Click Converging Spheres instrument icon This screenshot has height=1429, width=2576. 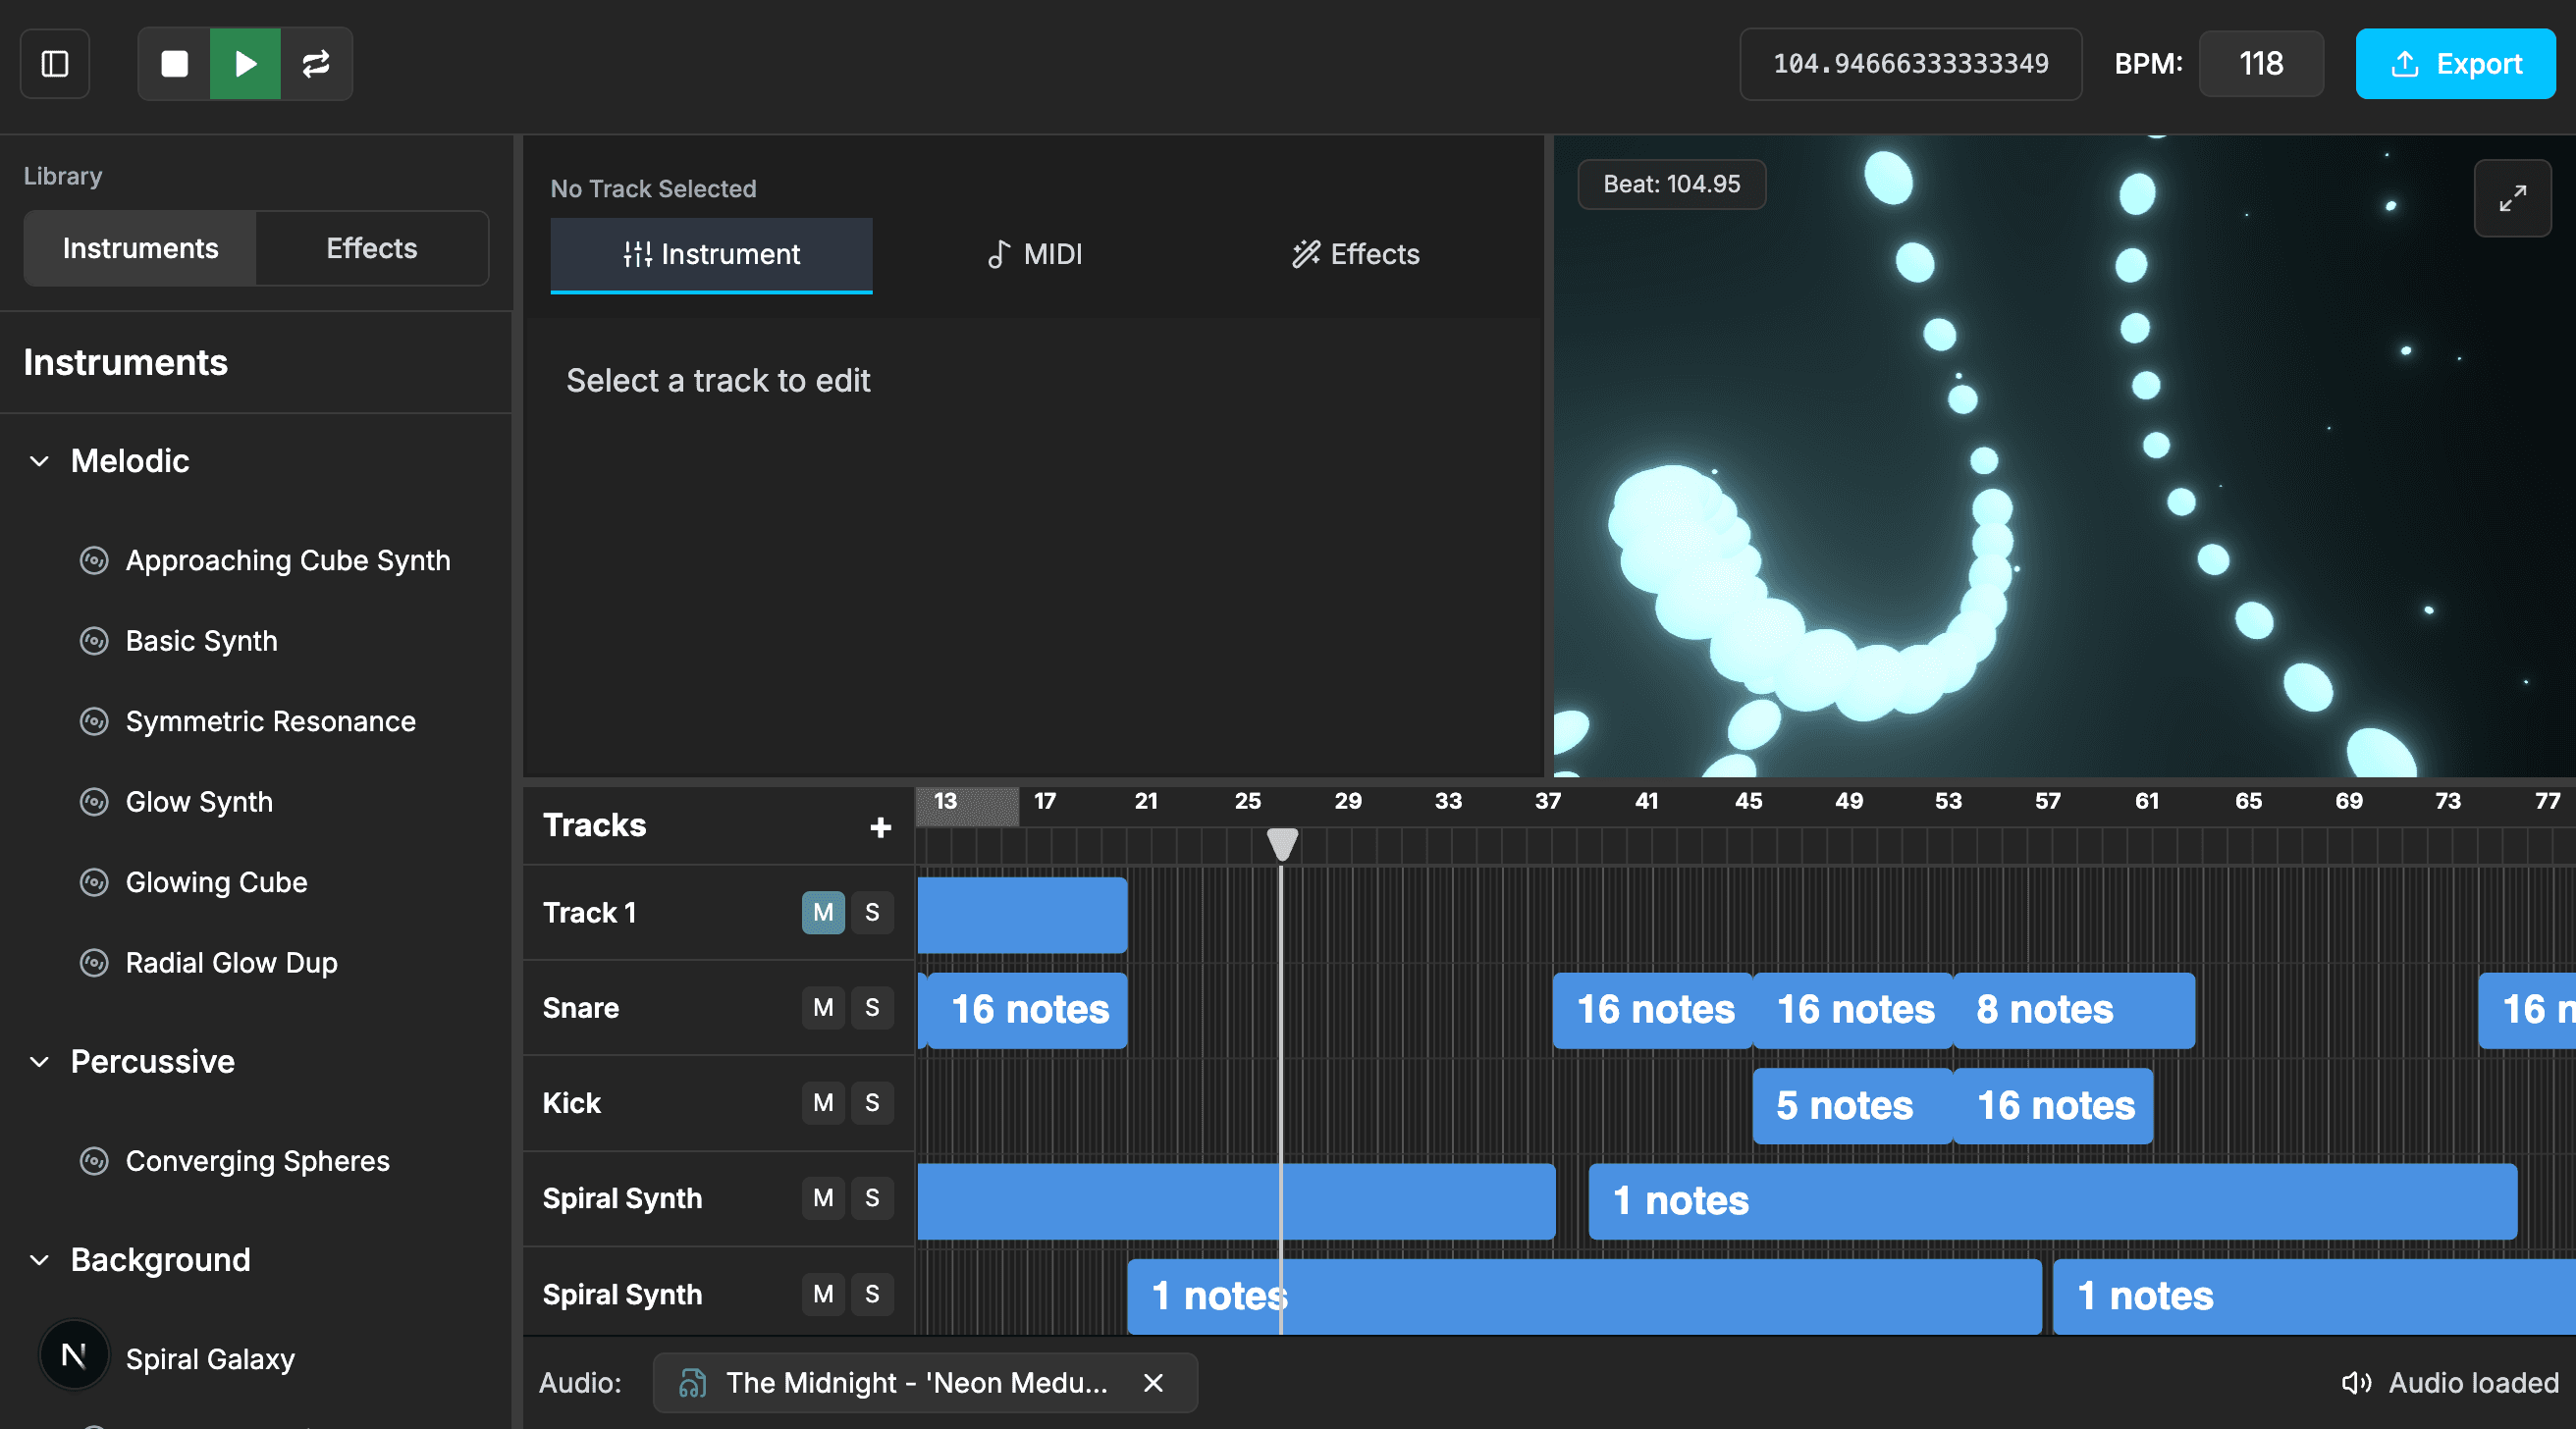94,1161
